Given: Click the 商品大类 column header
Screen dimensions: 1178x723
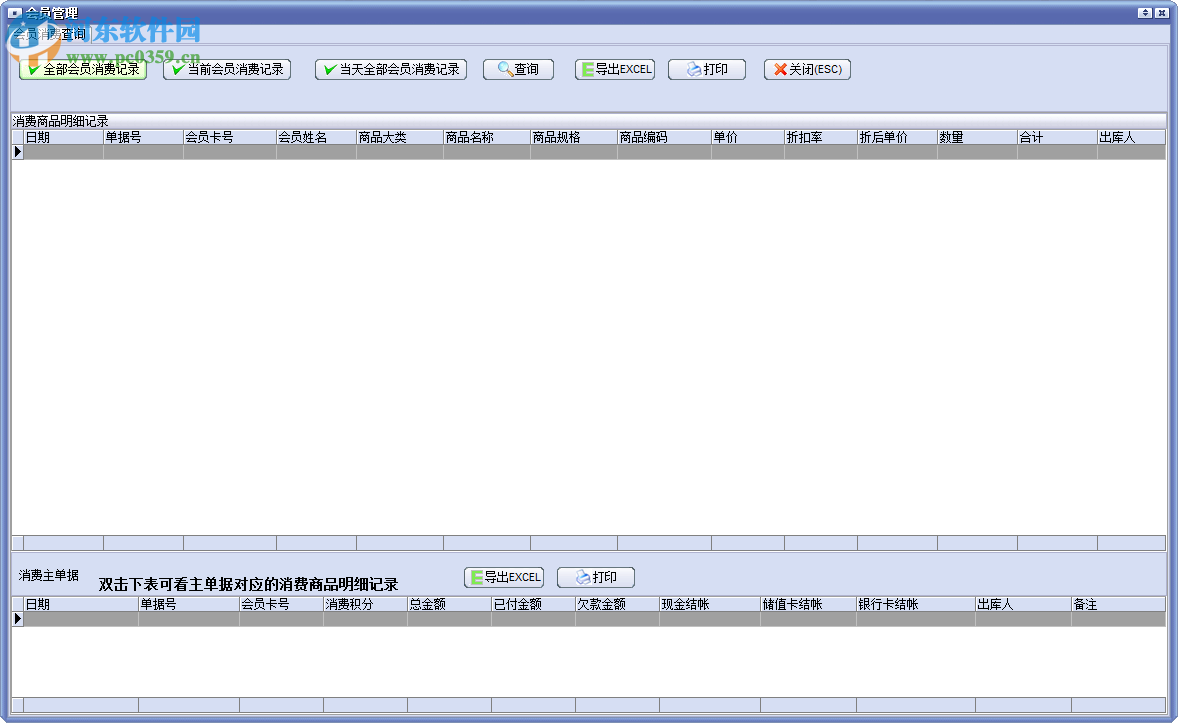Looking at the screenshot, I should (400, 137).
